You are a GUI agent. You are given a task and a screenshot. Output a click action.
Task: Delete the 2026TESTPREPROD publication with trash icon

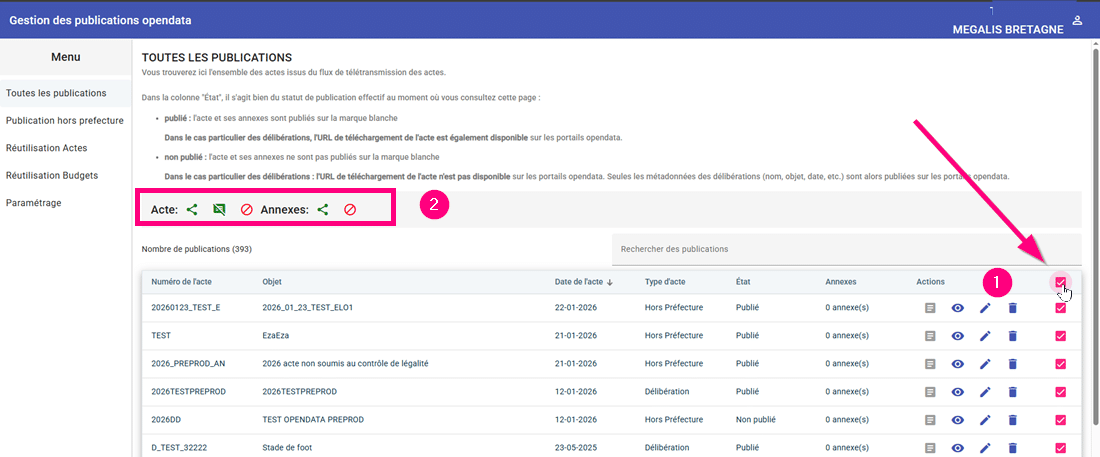click(1011, 392)
